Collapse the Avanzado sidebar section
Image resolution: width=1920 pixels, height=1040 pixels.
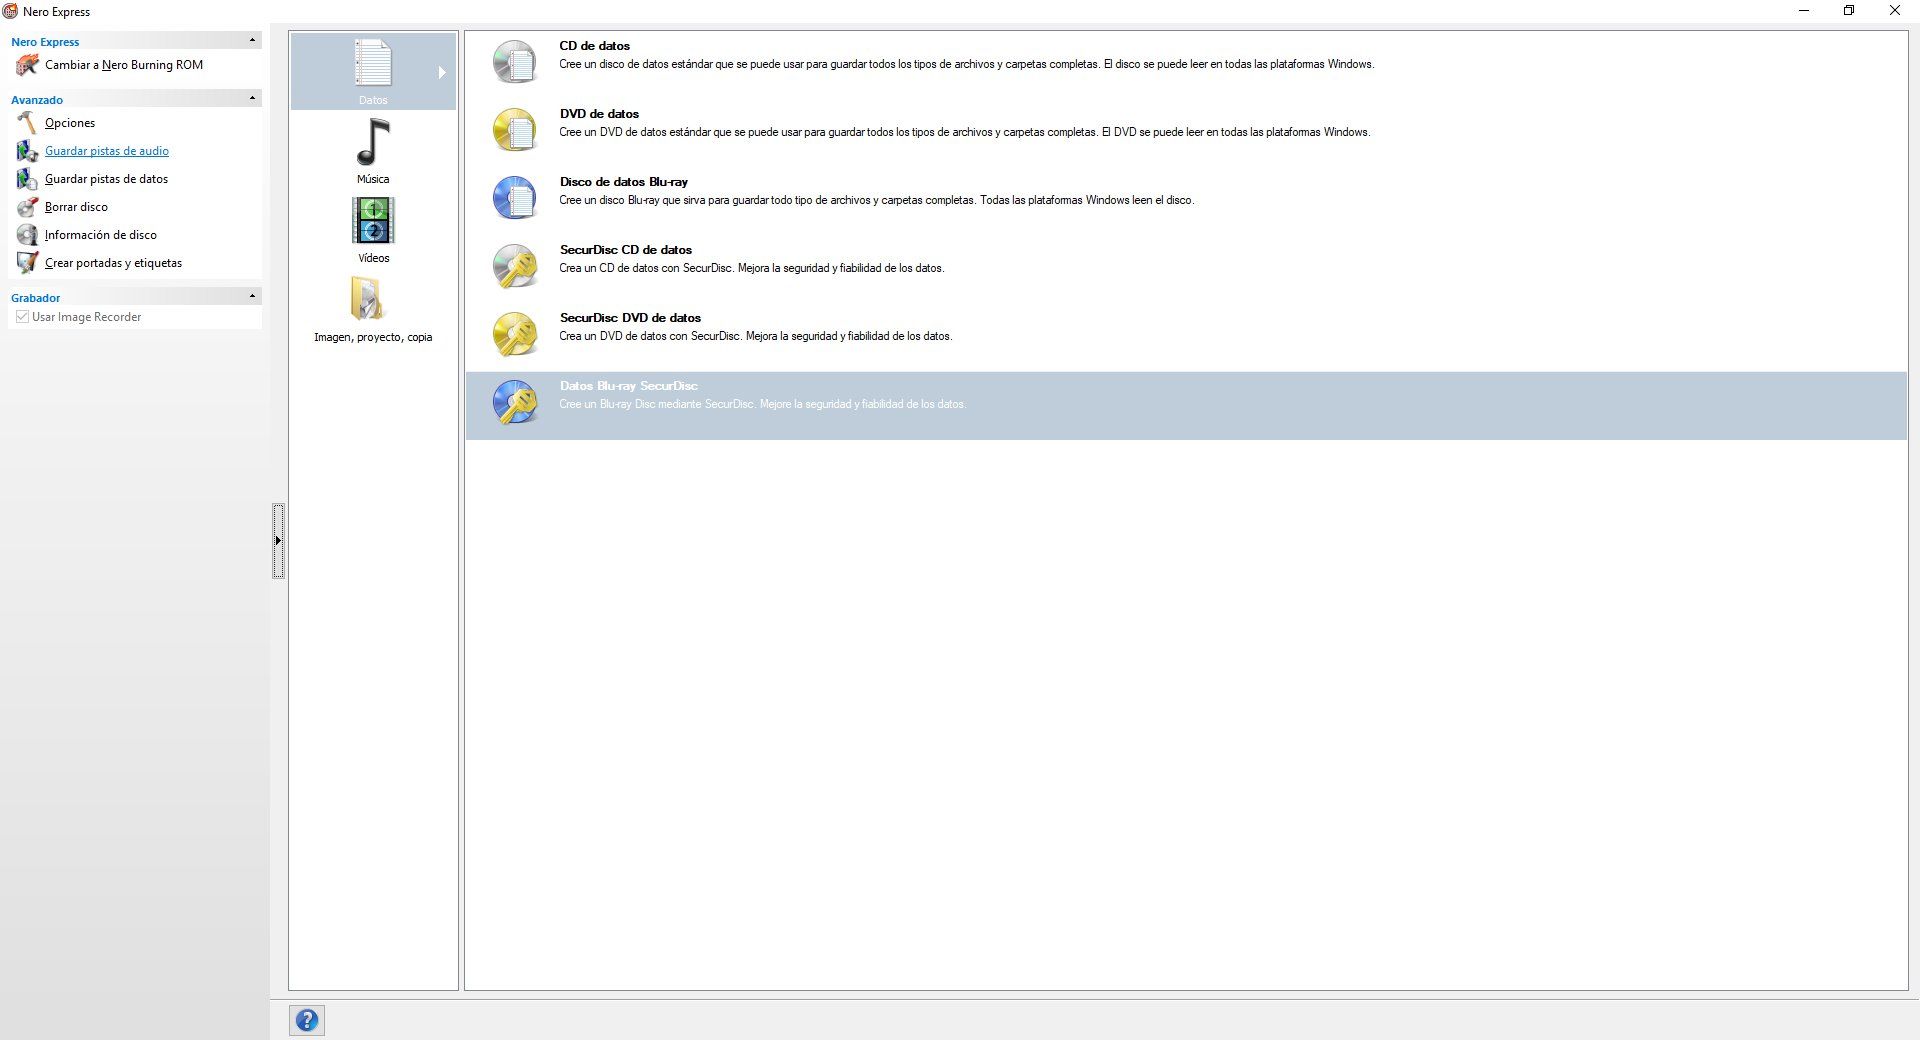[x=252, y=98]
